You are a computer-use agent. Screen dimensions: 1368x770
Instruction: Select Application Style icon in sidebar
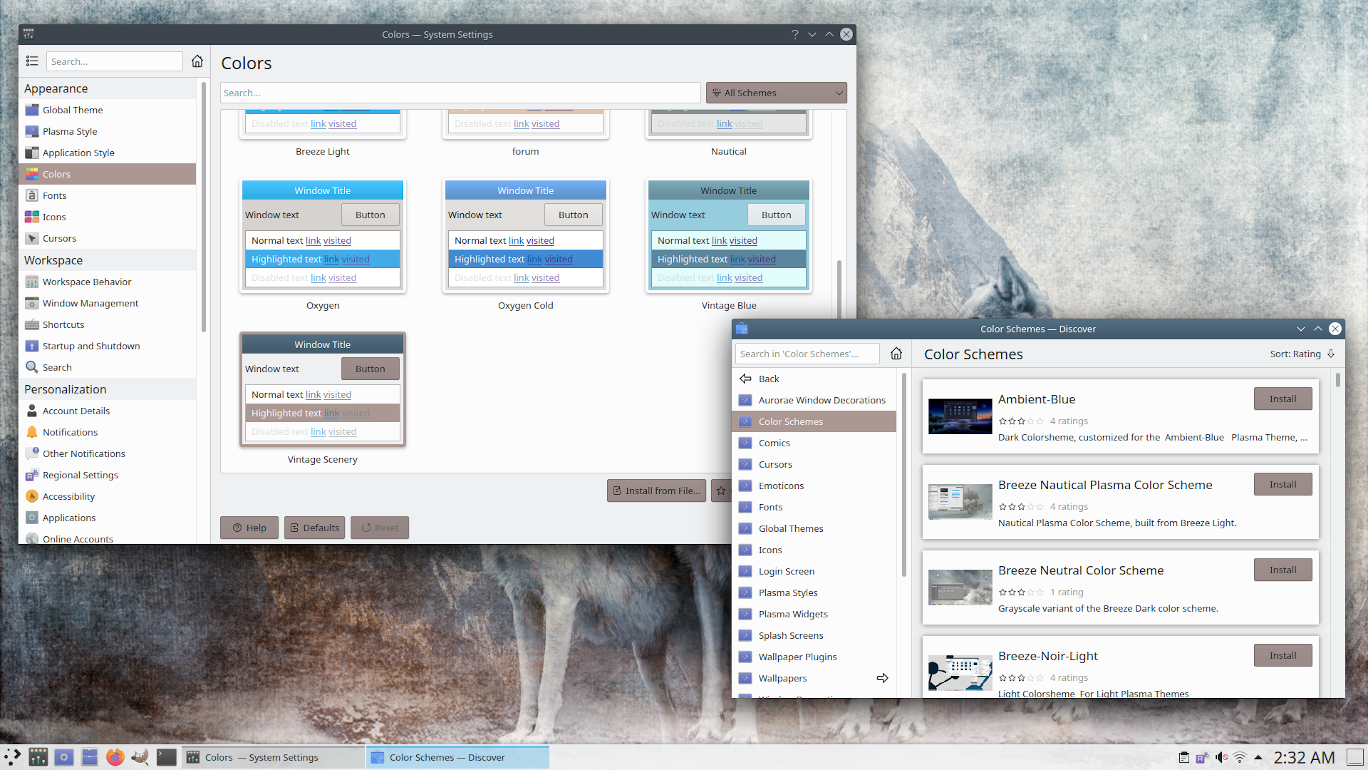click(32, 153)
